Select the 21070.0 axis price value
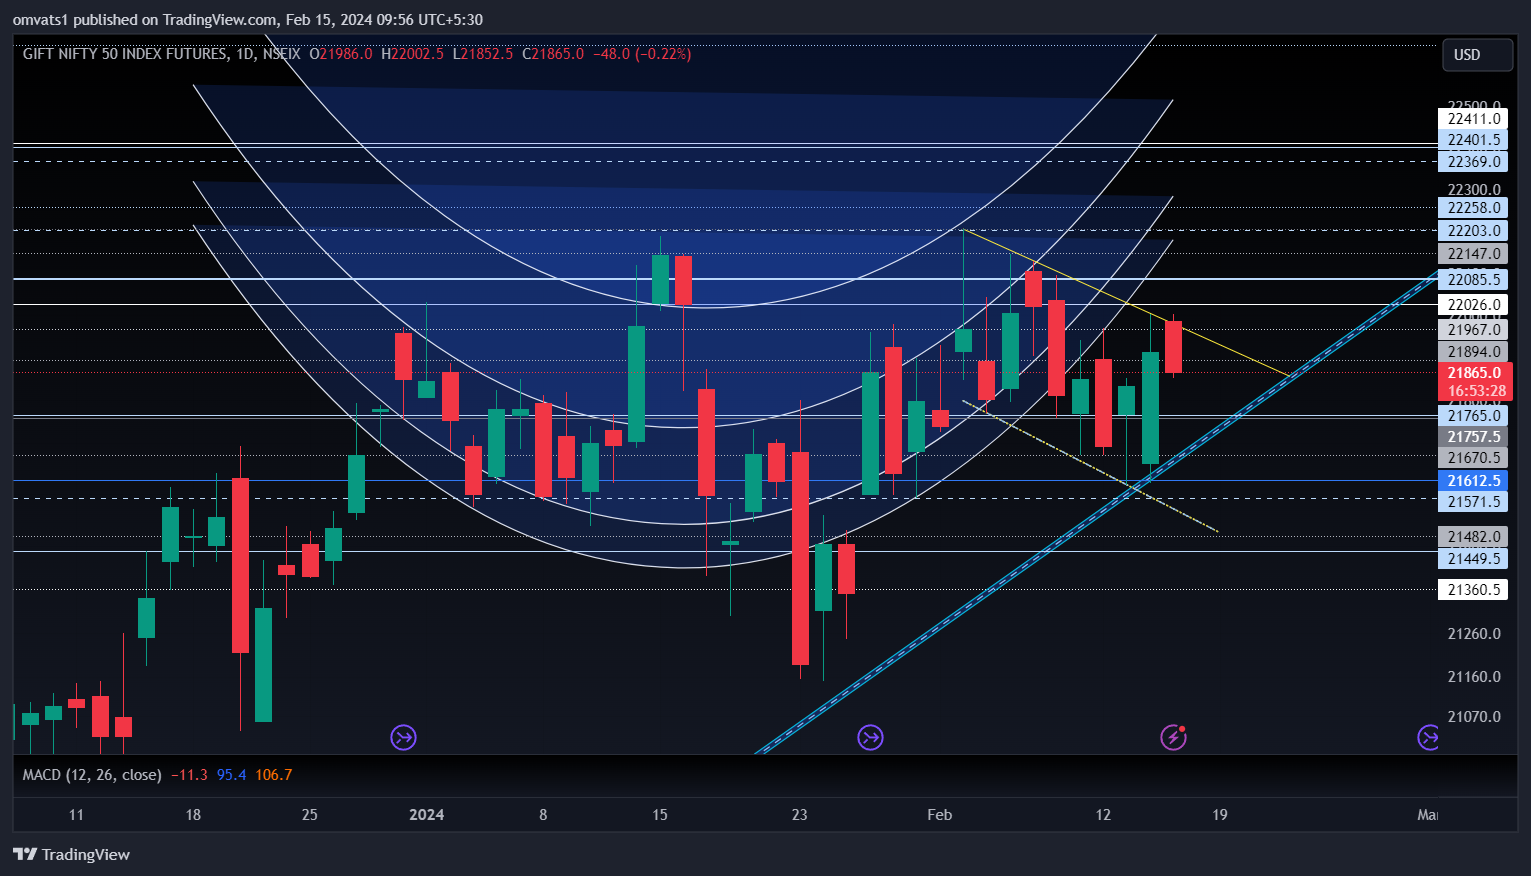The image size is (1531, 876). point(1474,717)
